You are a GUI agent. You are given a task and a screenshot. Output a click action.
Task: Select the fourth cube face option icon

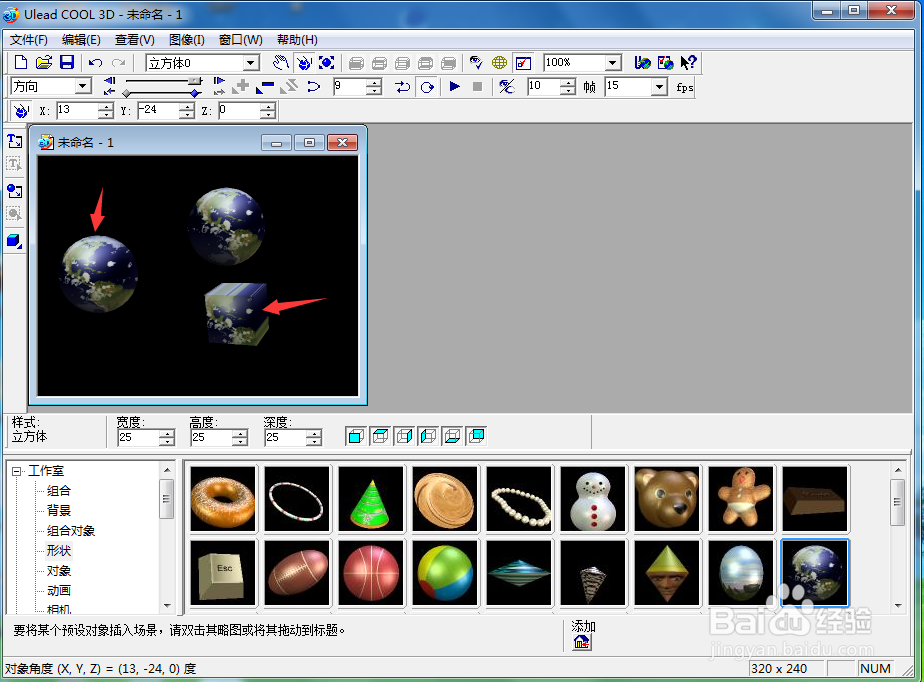coord(428,436)
